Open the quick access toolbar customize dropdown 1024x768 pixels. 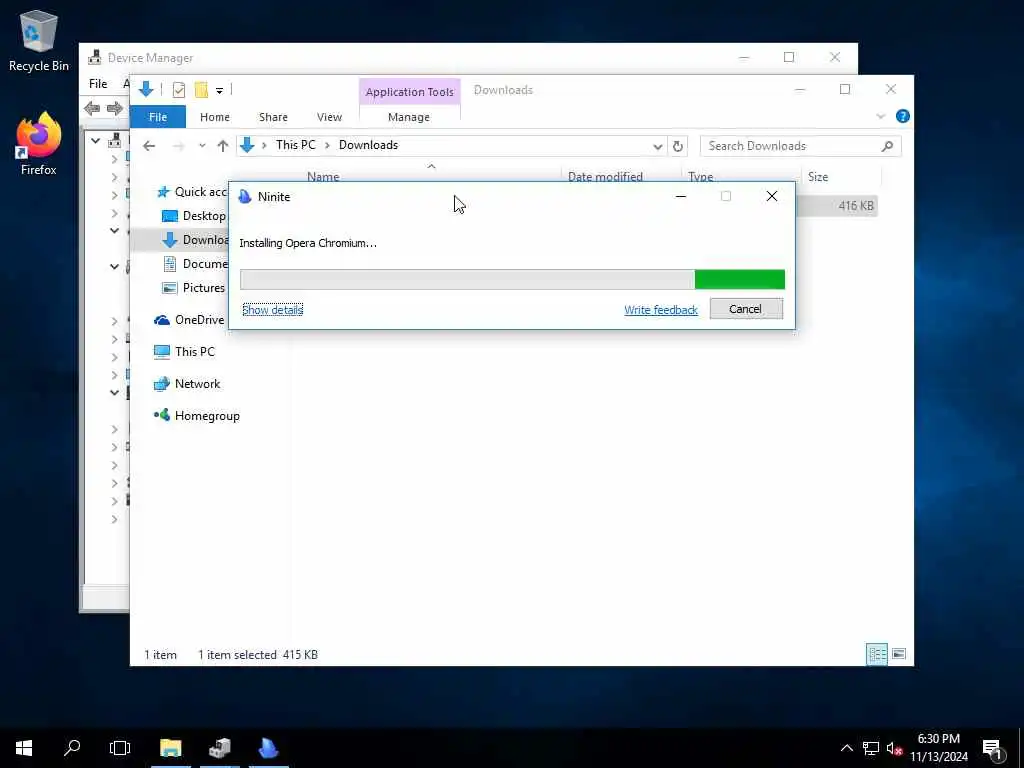tap(219, 91)
